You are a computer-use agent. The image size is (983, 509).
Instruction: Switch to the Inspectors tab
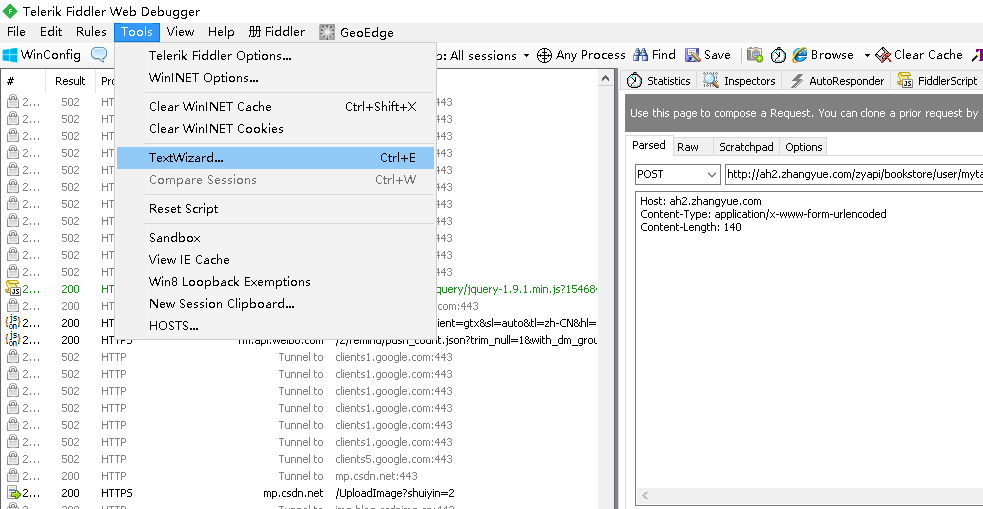[x=740, y=81]
